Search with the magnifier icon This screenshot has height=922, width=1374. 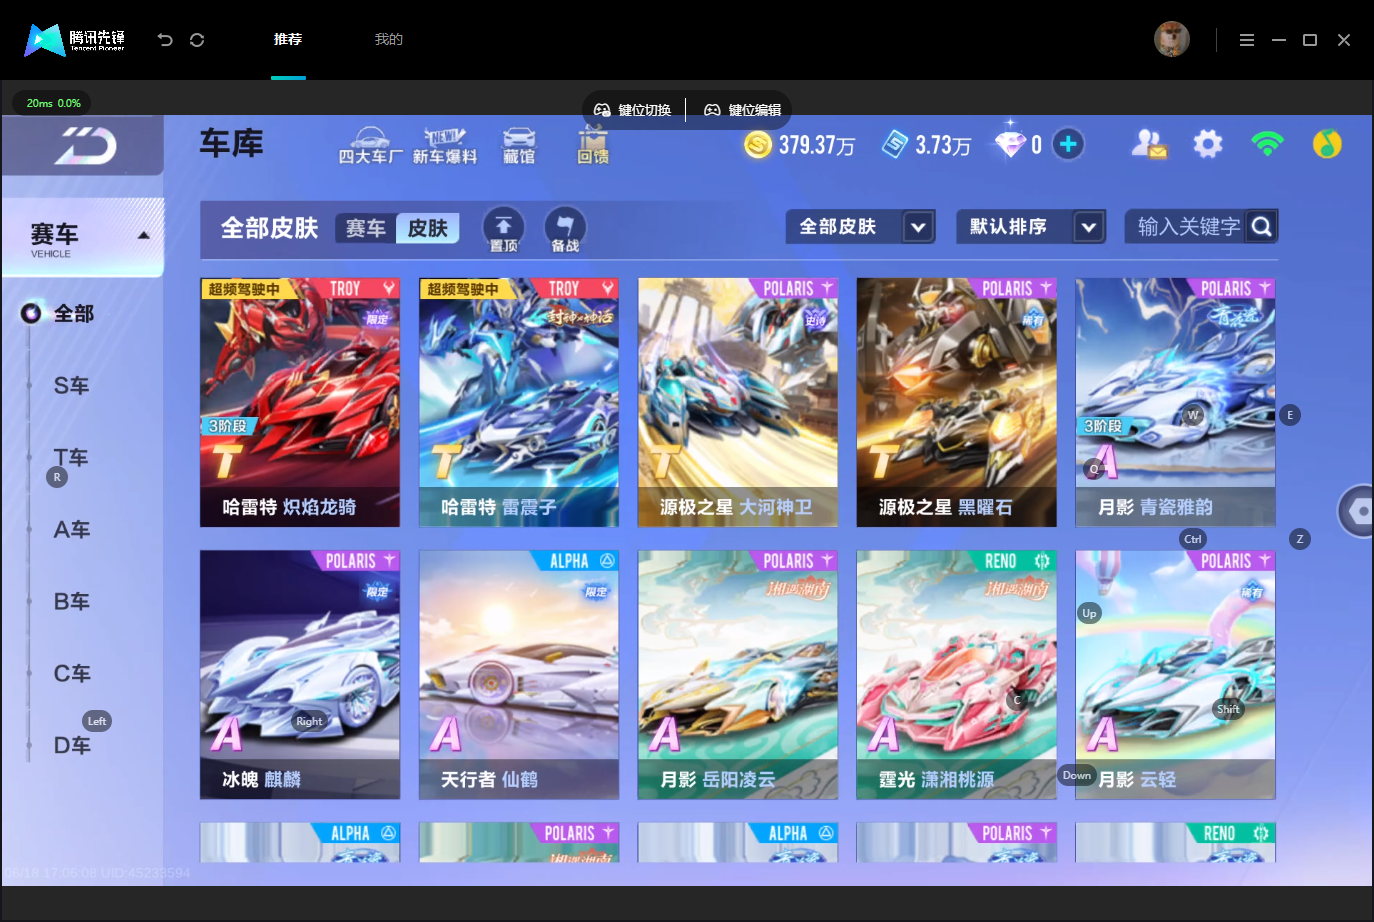point(1262,227)
